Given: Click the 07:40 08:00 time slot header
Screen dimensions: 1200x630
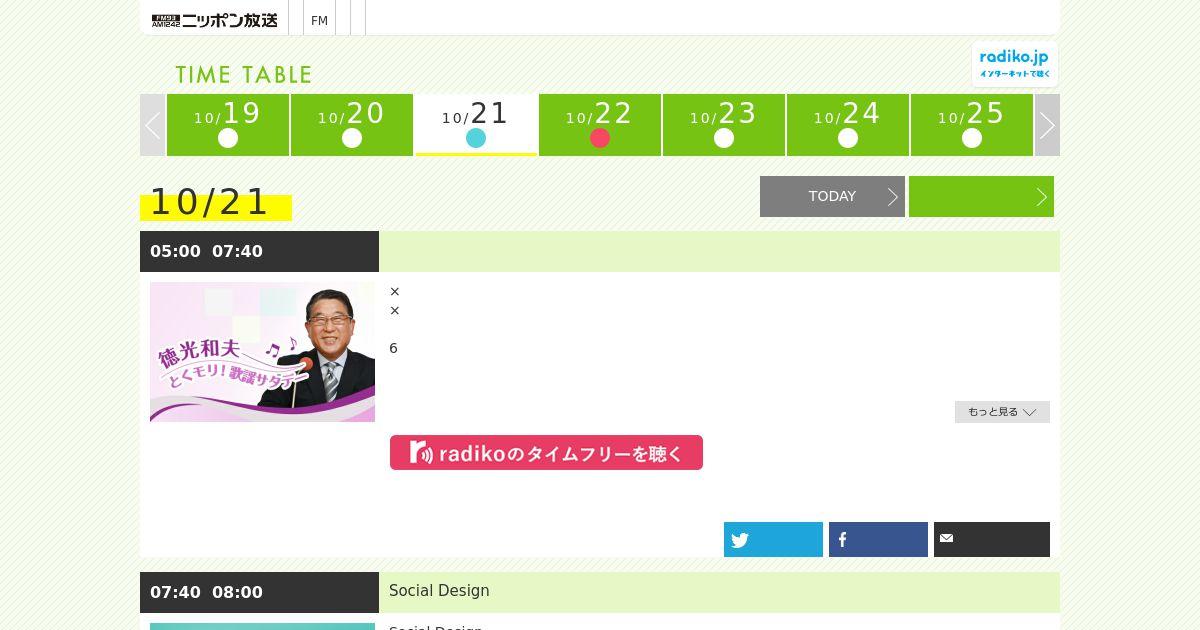Looking at the screenshot, I should (x=259, y=592).
